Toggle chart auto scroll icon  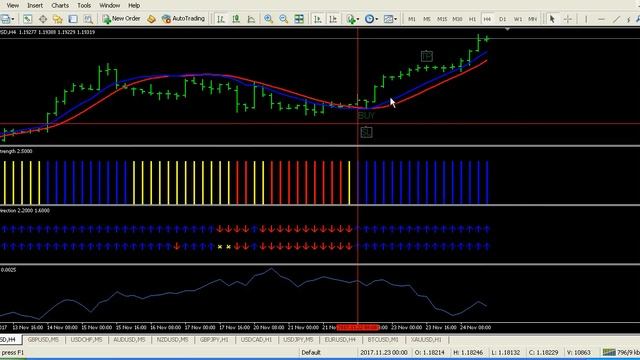coord(318,19)
